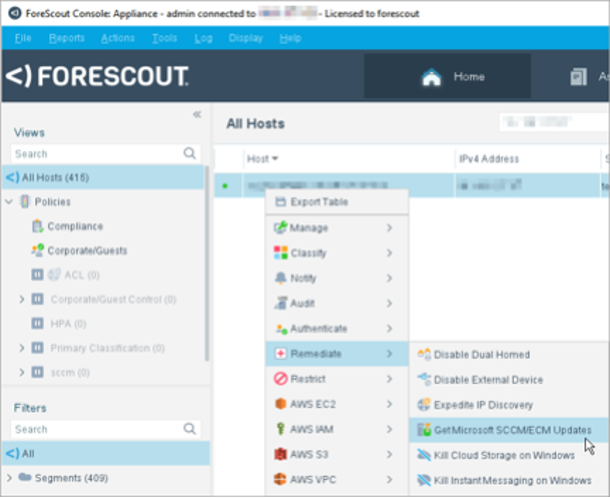Open the AWS IAM submenu
This screenshot has width=610, height=498.
click(337, 429)
